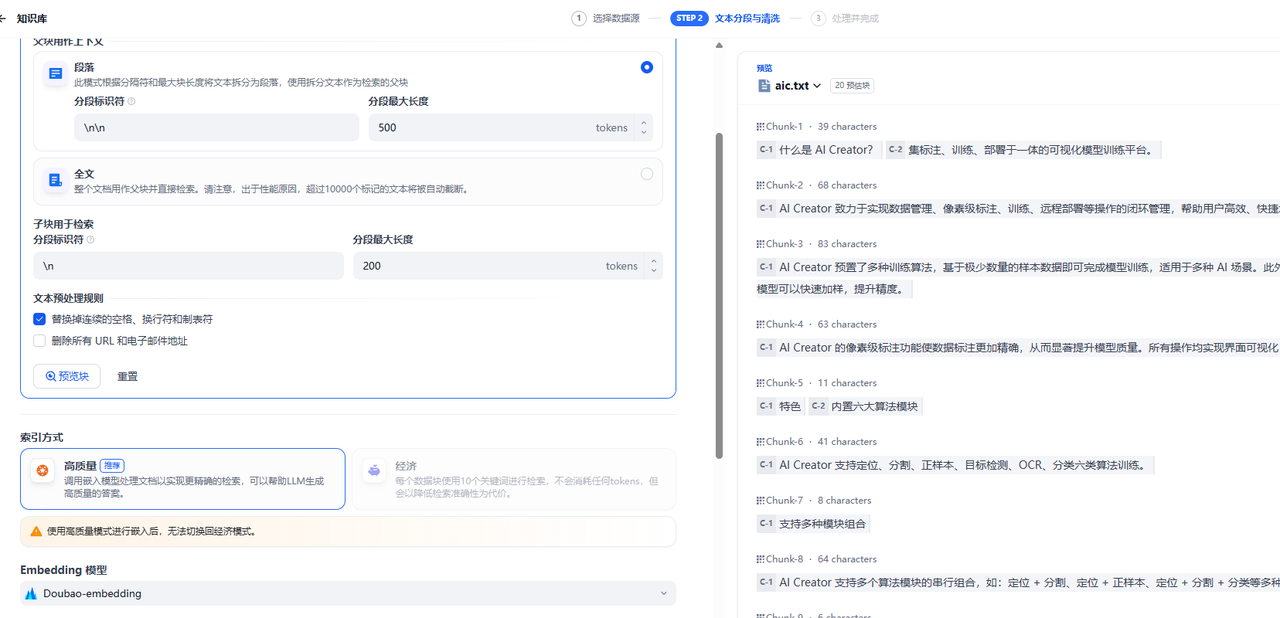The width and height of the screenshot is (1280, 618).
Task: Click the Doubao-embedding model logo icon
Action: tap(31, 594)
